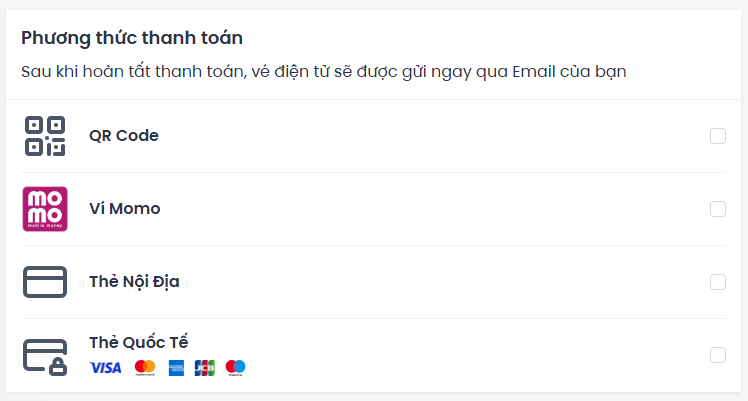Choose the Thẻ Quốc Tế label
Viewport: 748px width, 401px height.
click(x=139, y=342)
